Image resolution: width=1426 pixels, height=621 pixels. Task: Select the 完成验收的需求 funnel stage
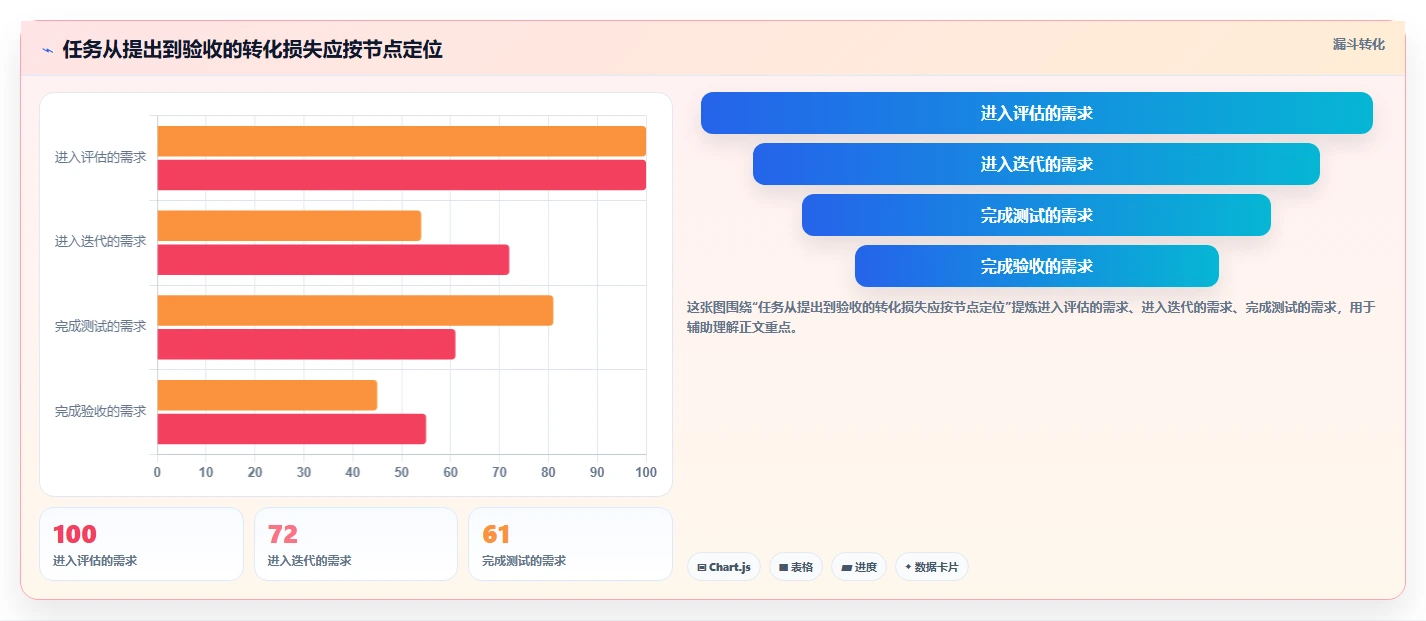click(1036, 266)
